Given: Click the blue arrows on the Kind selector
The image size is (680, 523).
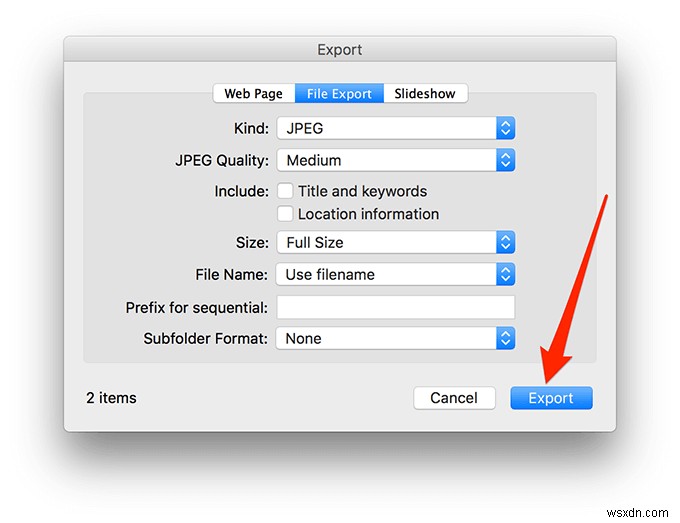Looking at the screenshot, I should click(505, 128).
